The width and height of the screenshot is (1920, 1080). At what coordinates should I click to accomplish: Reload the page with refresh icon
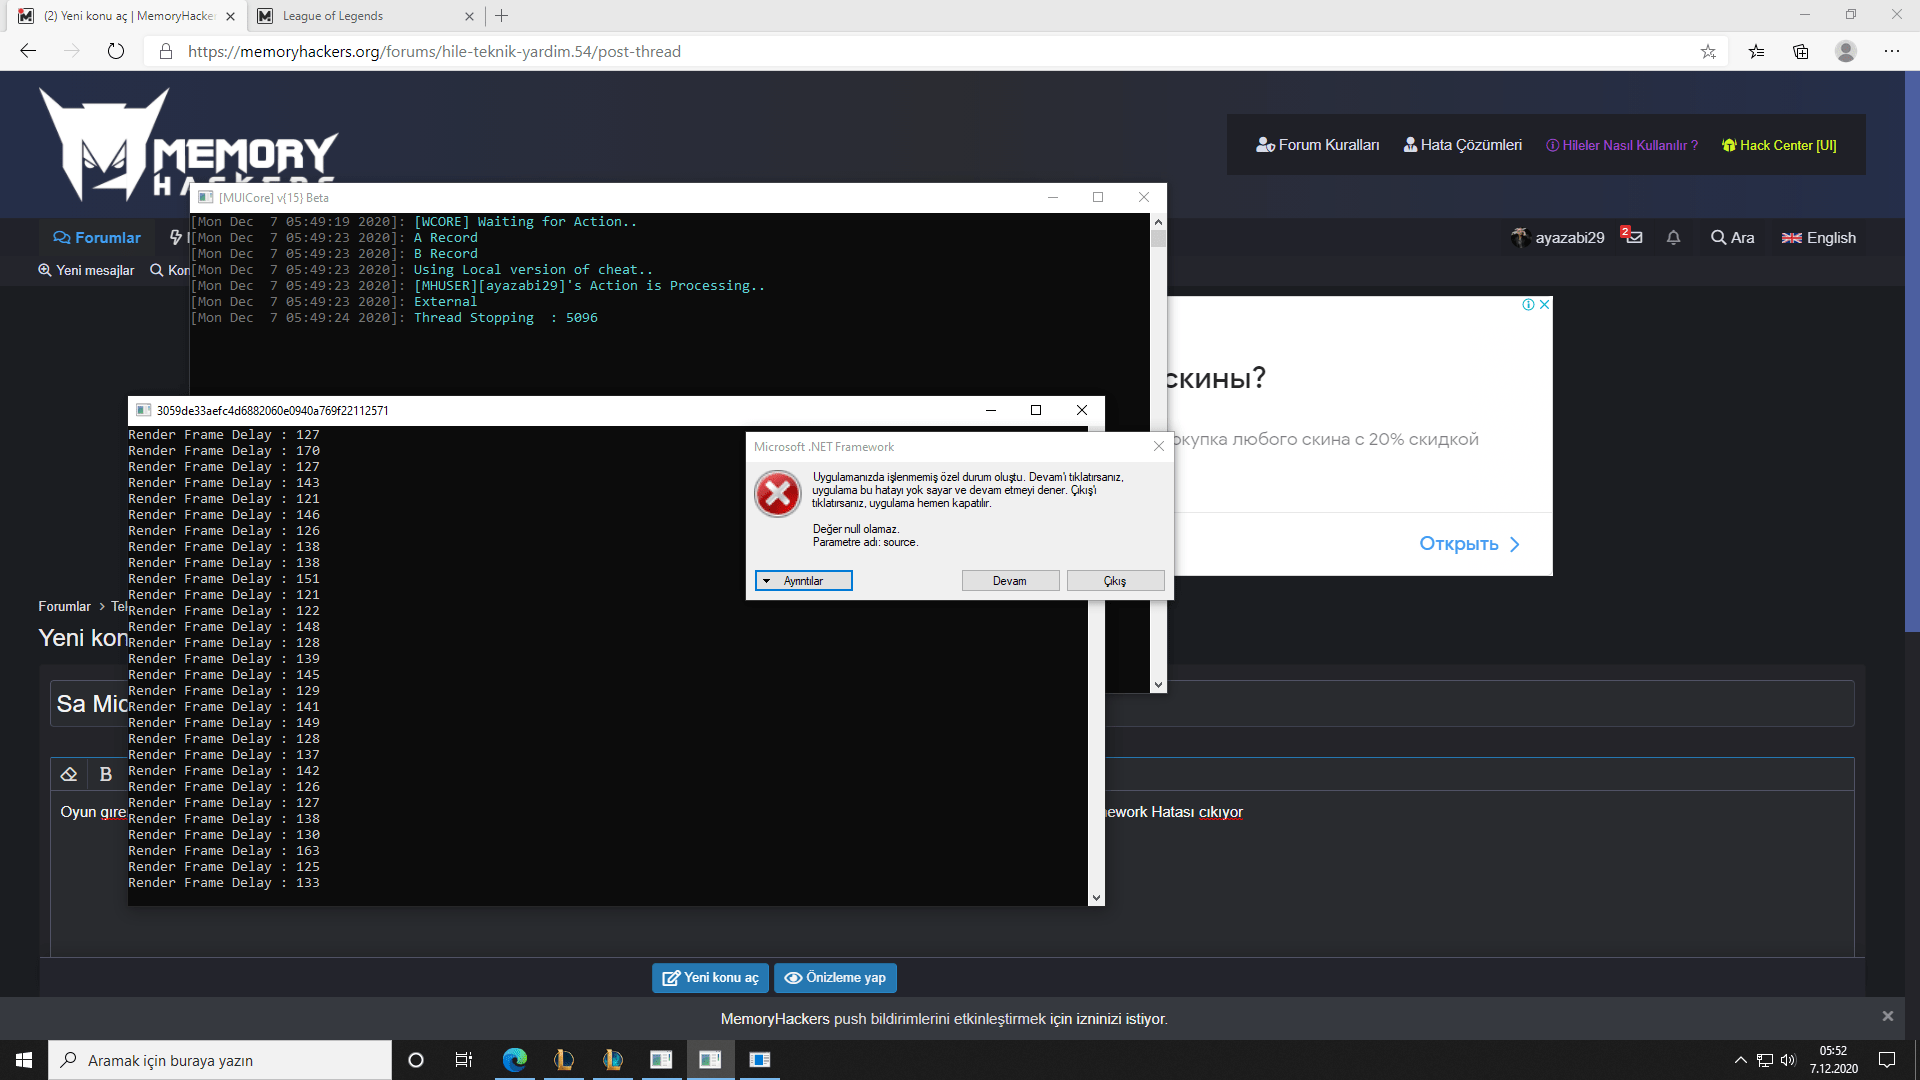[x=116, y=51]
